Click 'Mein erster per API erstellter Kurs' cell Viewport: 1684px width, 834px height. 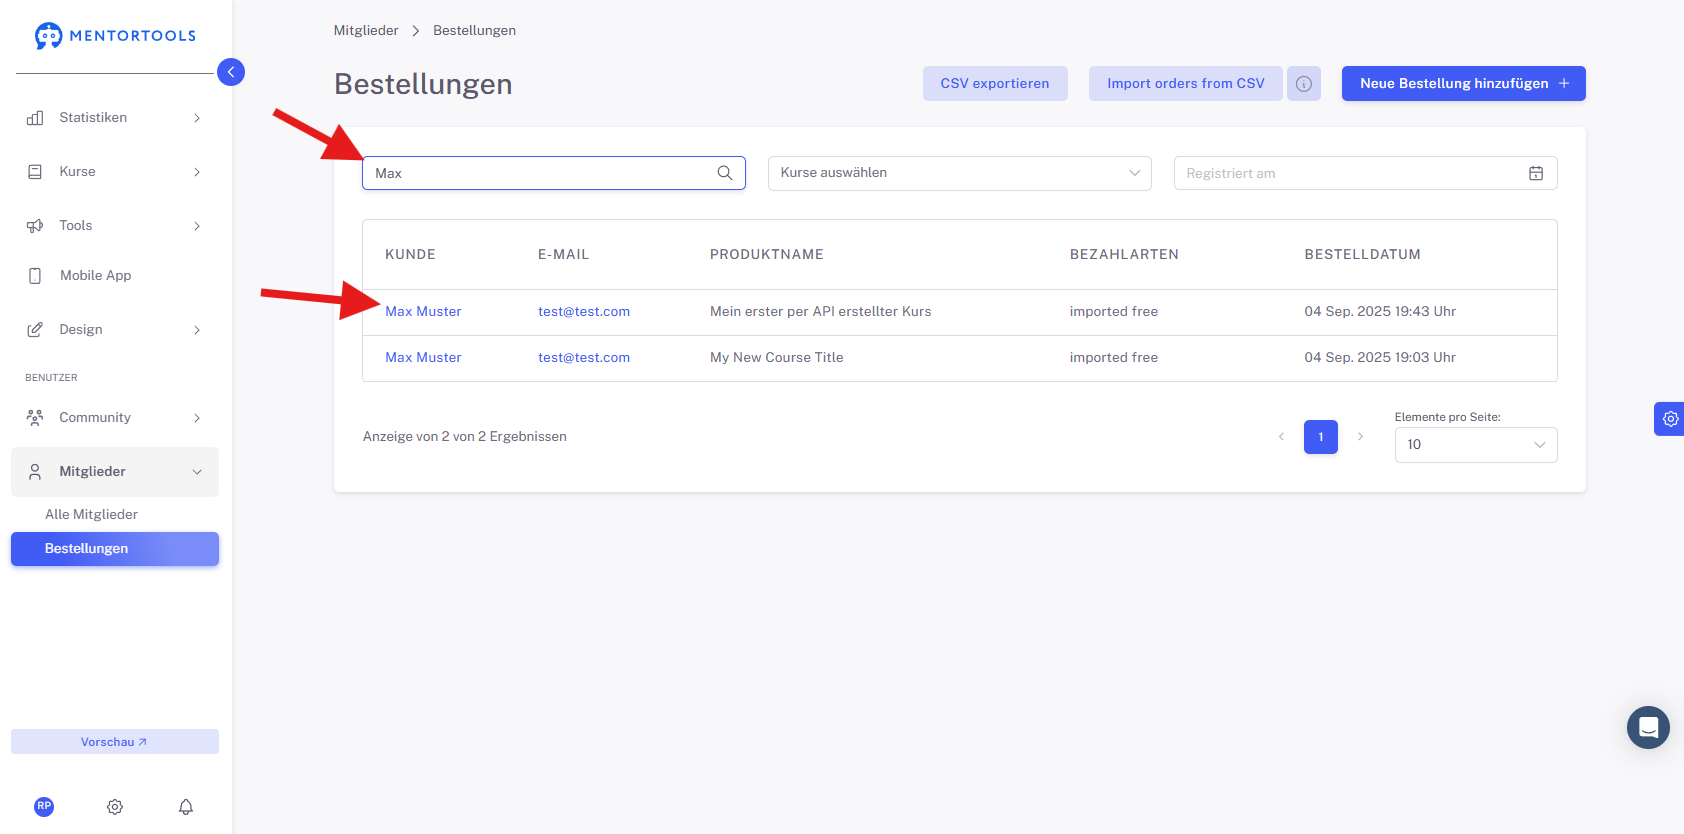(821, 312)
